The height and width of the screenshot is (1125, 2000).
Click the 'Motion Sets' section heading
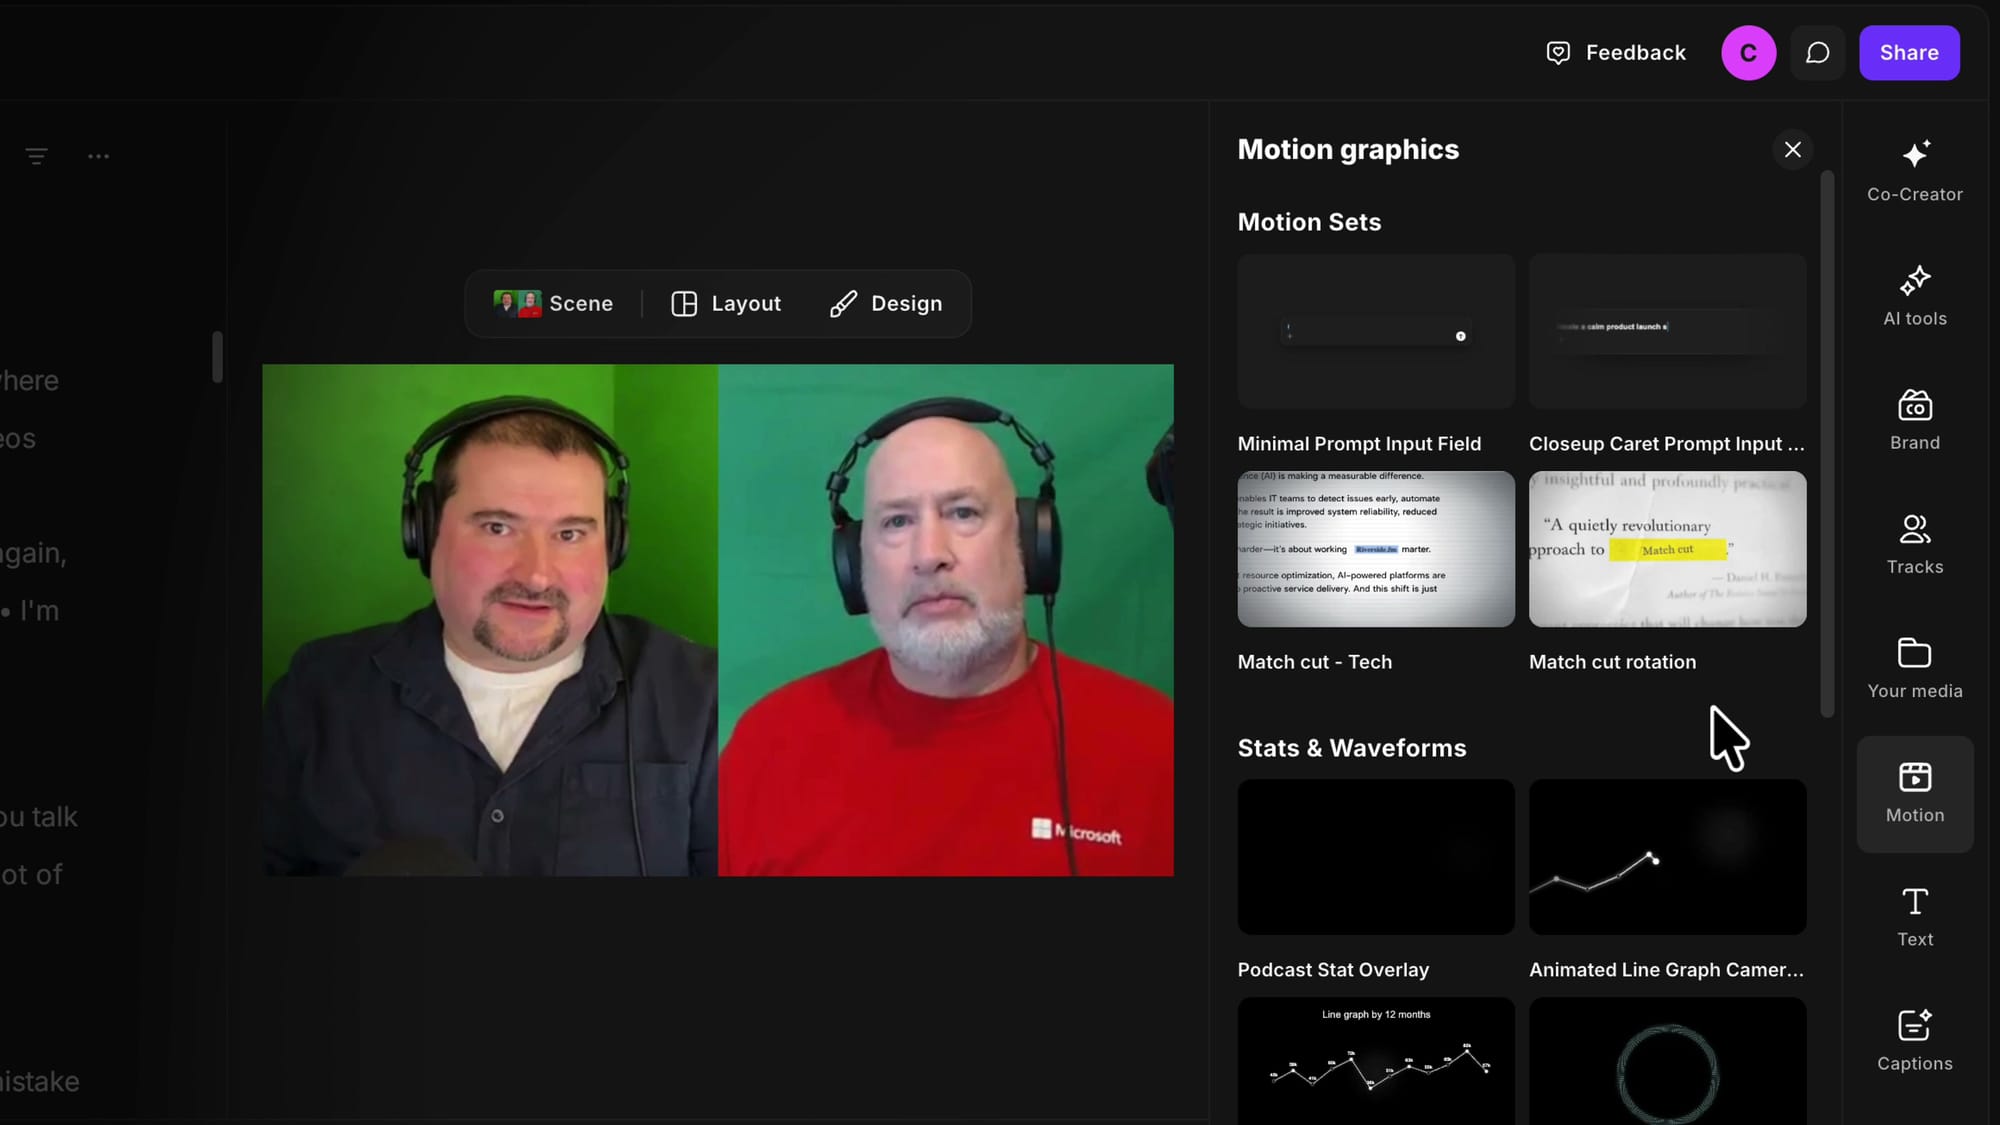coord(1309,222)
